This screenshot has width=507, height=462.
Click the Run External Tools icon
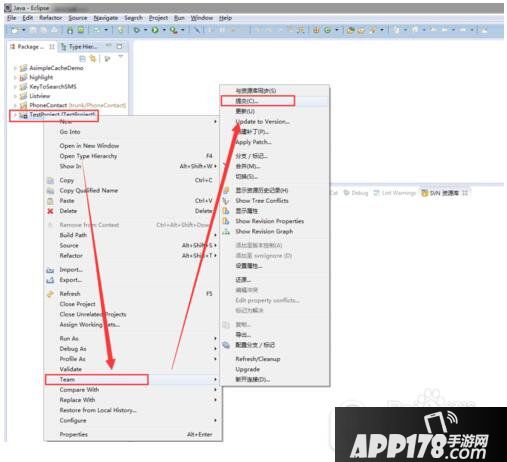tap(174, 30)
